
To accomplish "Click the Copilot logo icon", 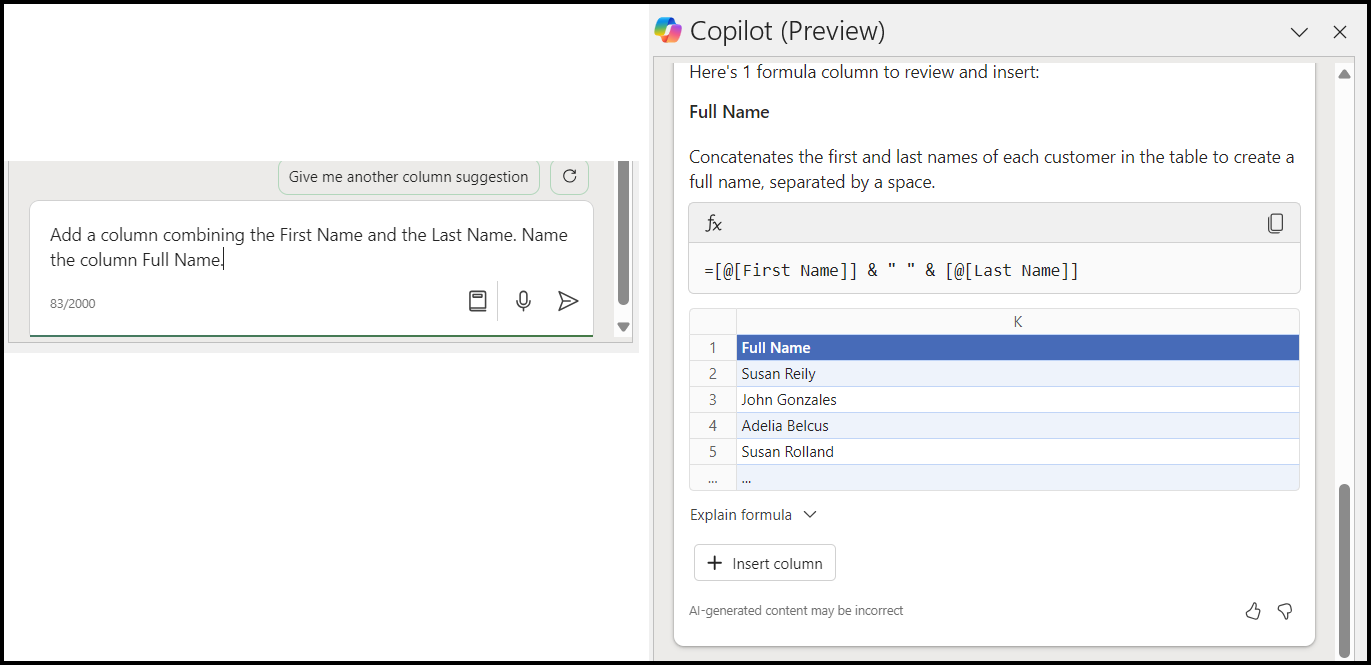I will point(666,30).
